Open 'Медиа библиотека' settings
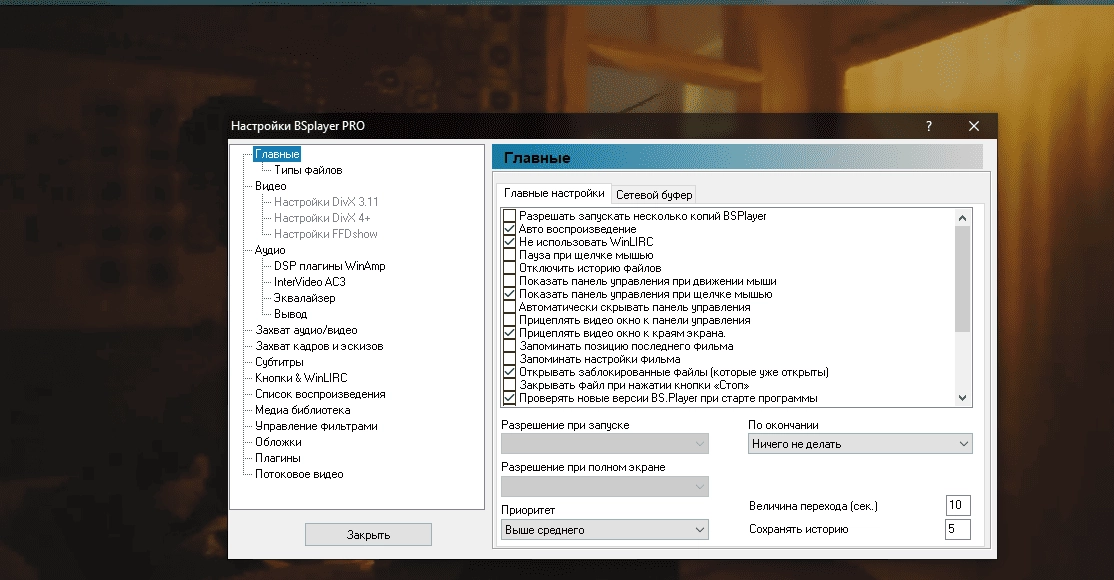Screen dimensions: 1114x580 (x=303, y=410)
